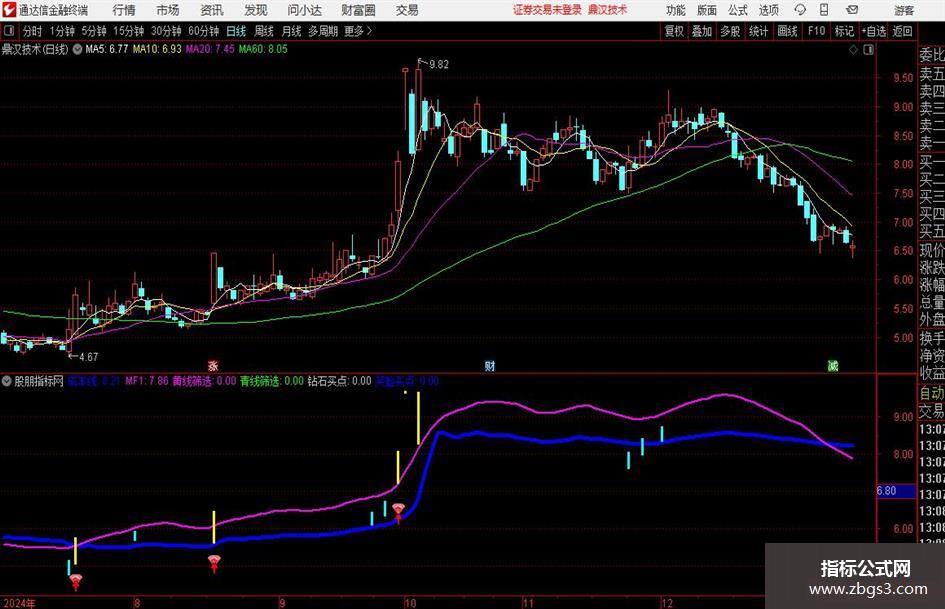Click the 钻石买点: 0.00 indicator label
This screenshot has height=609, width=945.
pyautogui.click(x=339, y=381)
